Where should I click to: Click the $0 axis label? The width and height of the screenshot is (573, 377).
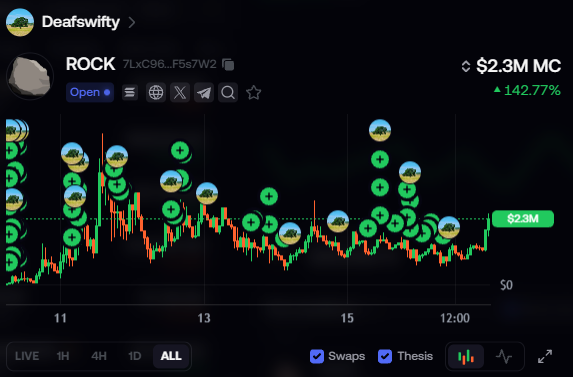[506, 285]
